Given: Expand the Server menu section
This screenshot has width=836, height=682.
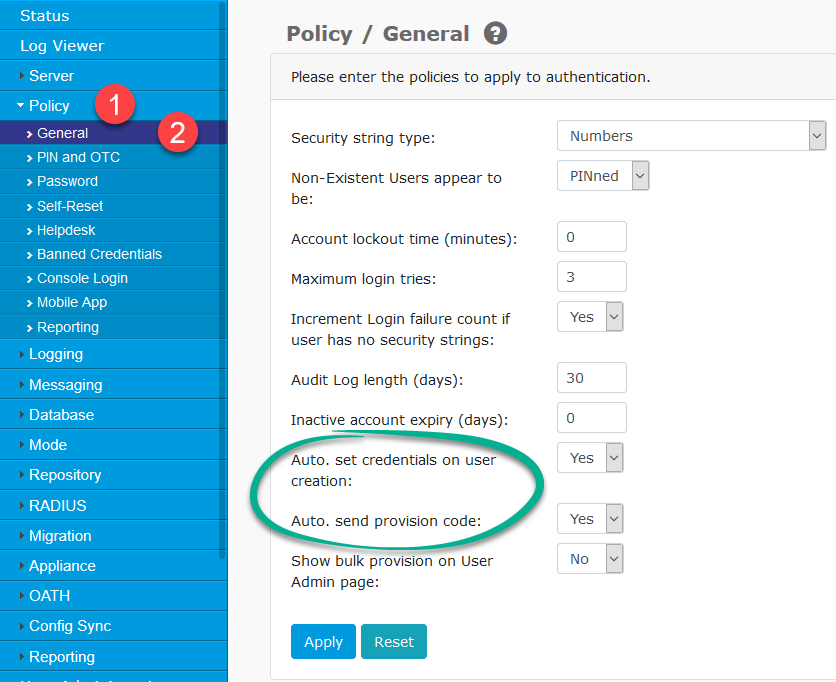Looking at the screenshot, I should [51, 75].
